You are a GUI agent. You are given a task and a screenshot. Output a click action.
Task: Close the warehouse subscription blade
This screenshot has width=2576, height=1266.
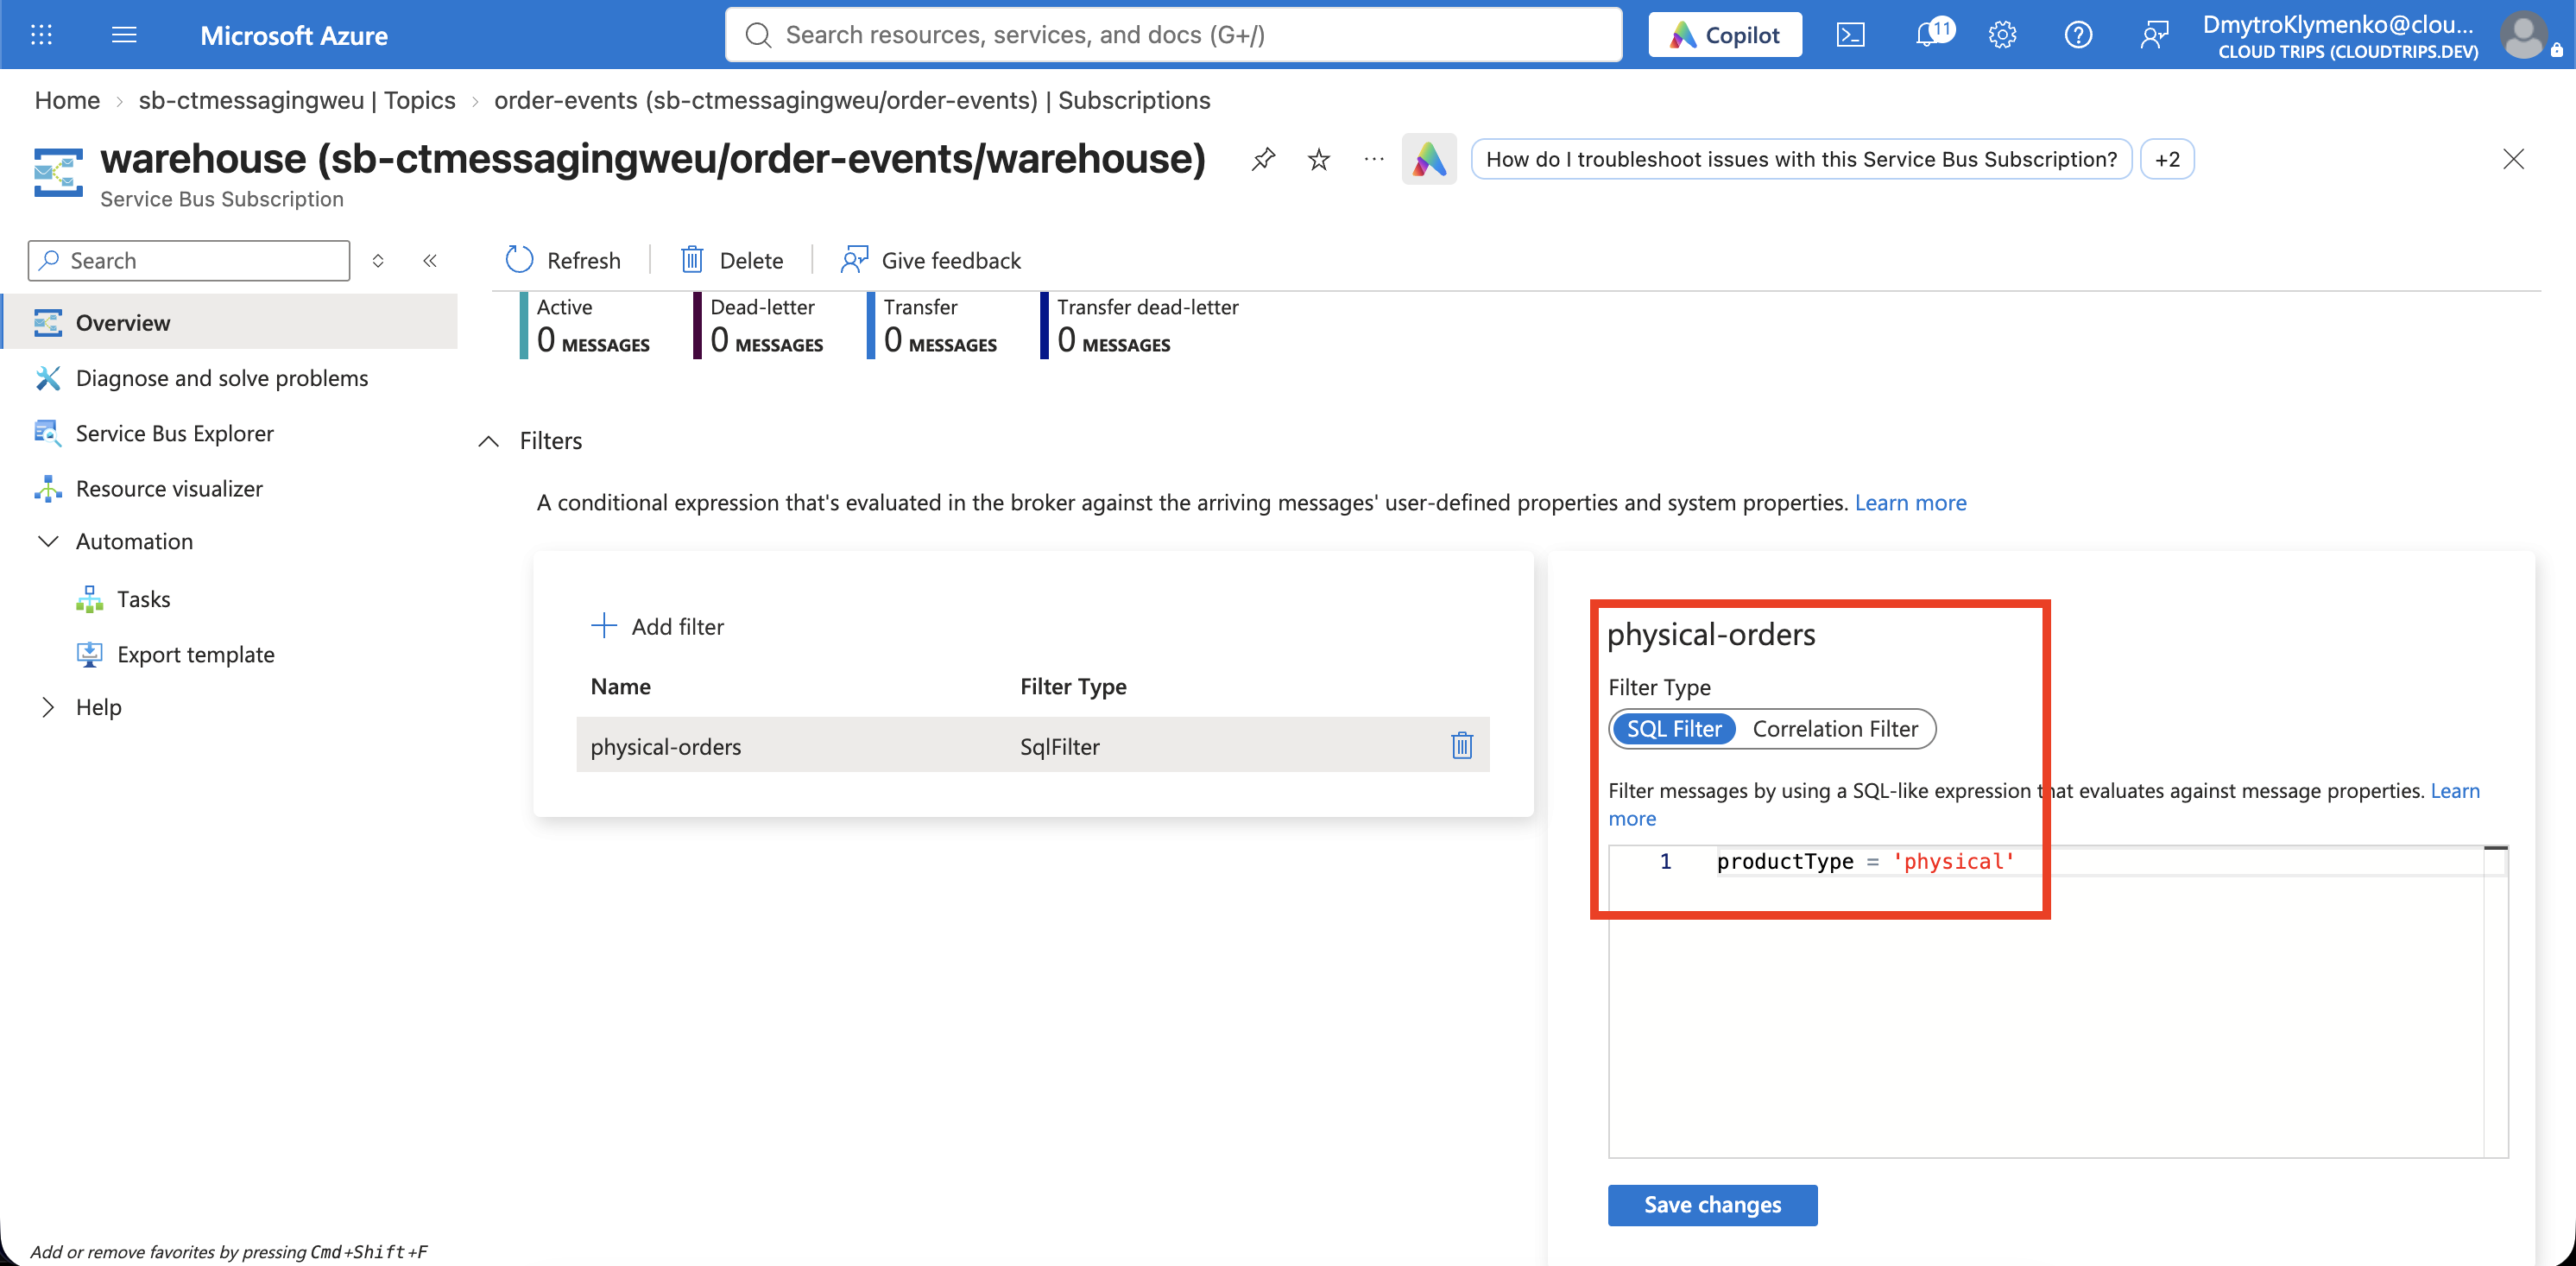point(2513,159)
